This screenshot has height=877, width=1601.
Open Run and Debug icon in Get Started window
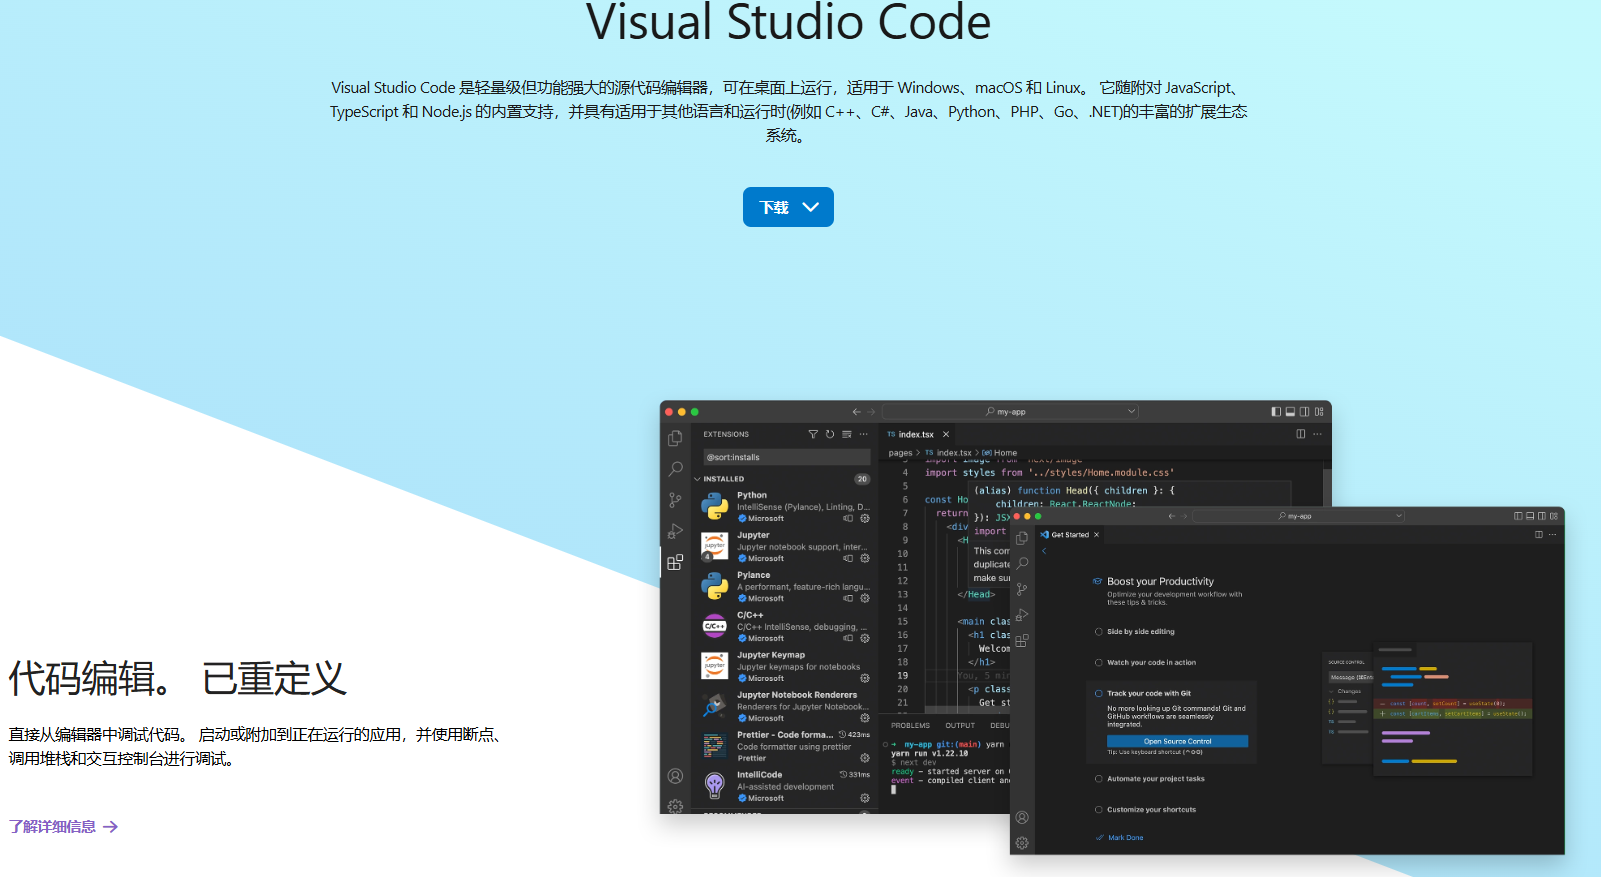[x=1022, y=615]
